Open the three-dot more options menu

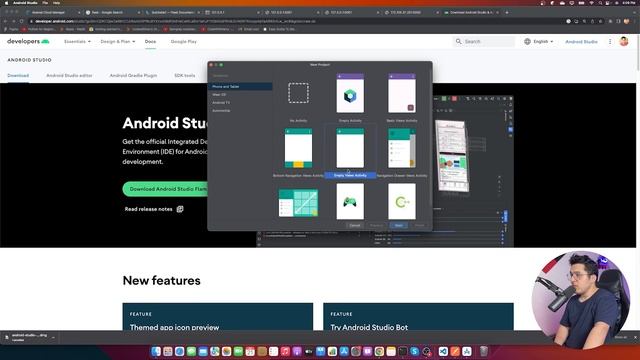coord(610,42)
